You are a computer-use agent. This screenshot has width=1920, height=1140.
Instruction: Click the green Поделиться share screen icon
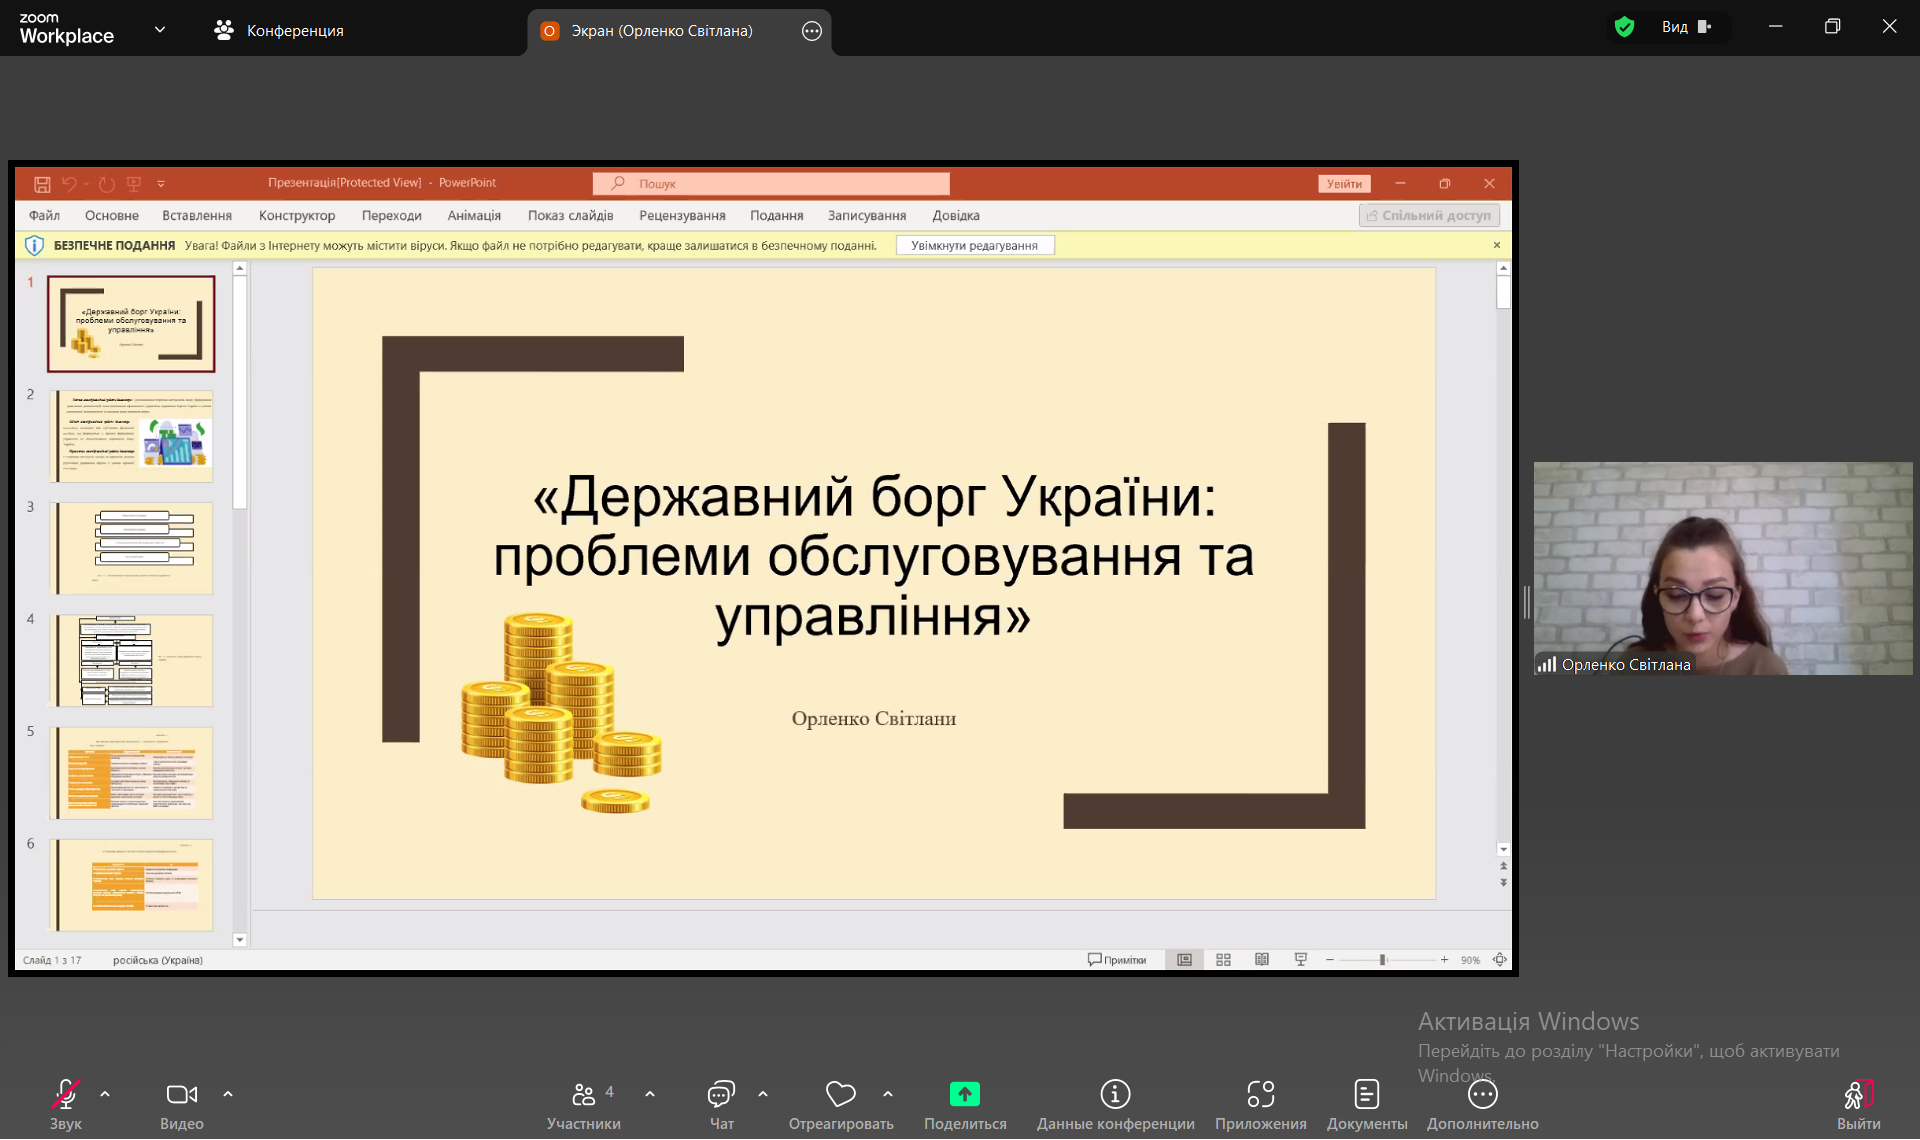tap(964, 1095)
